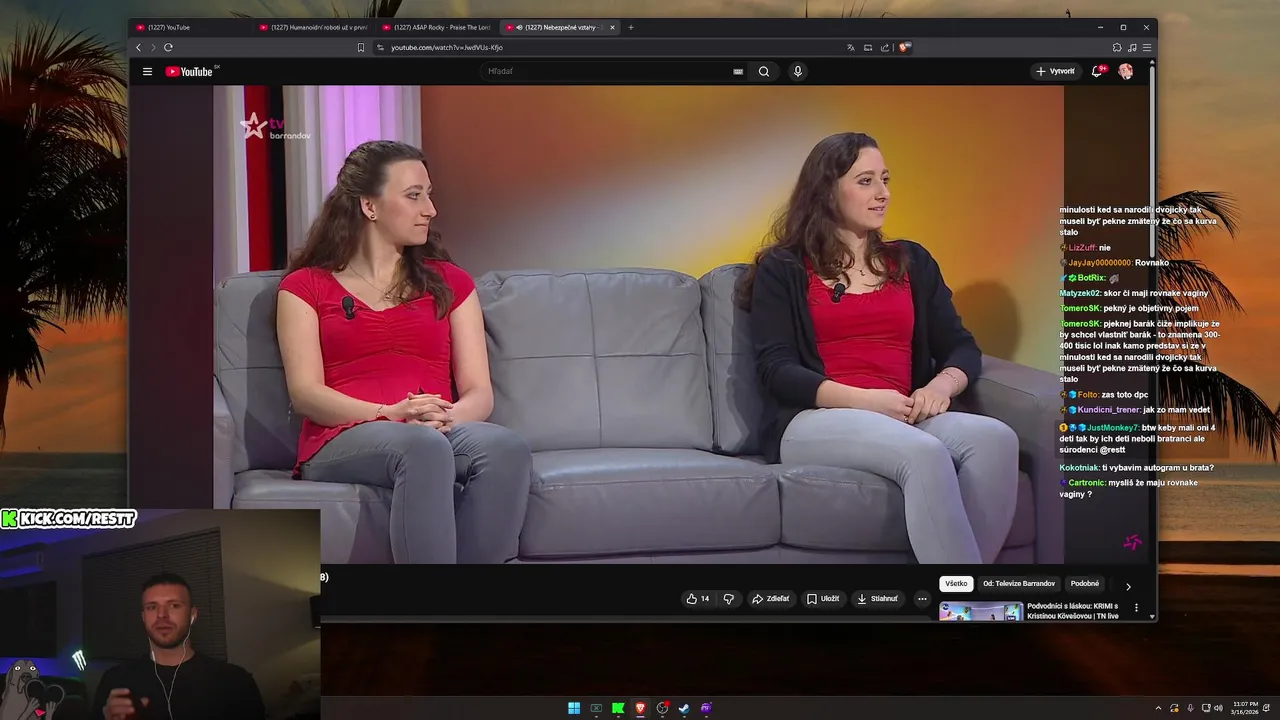1280x720 pixels.
Task: Open Kick app in taskbar
Action: click(x=618, y=708)
